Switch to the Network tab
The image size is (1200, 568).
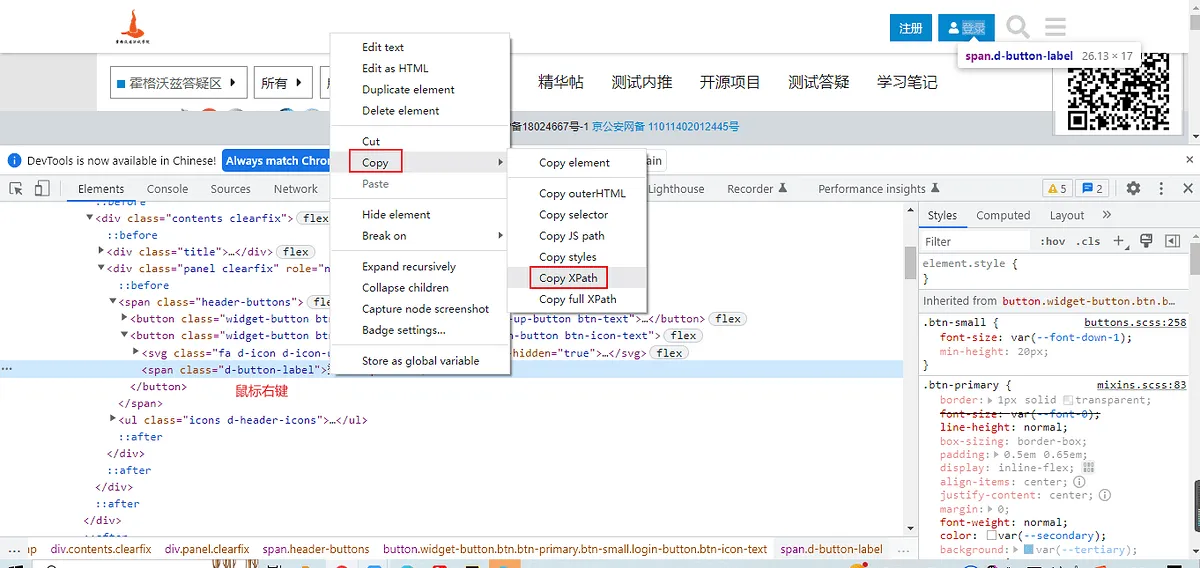pyautogui.click(x=296, y=189)
